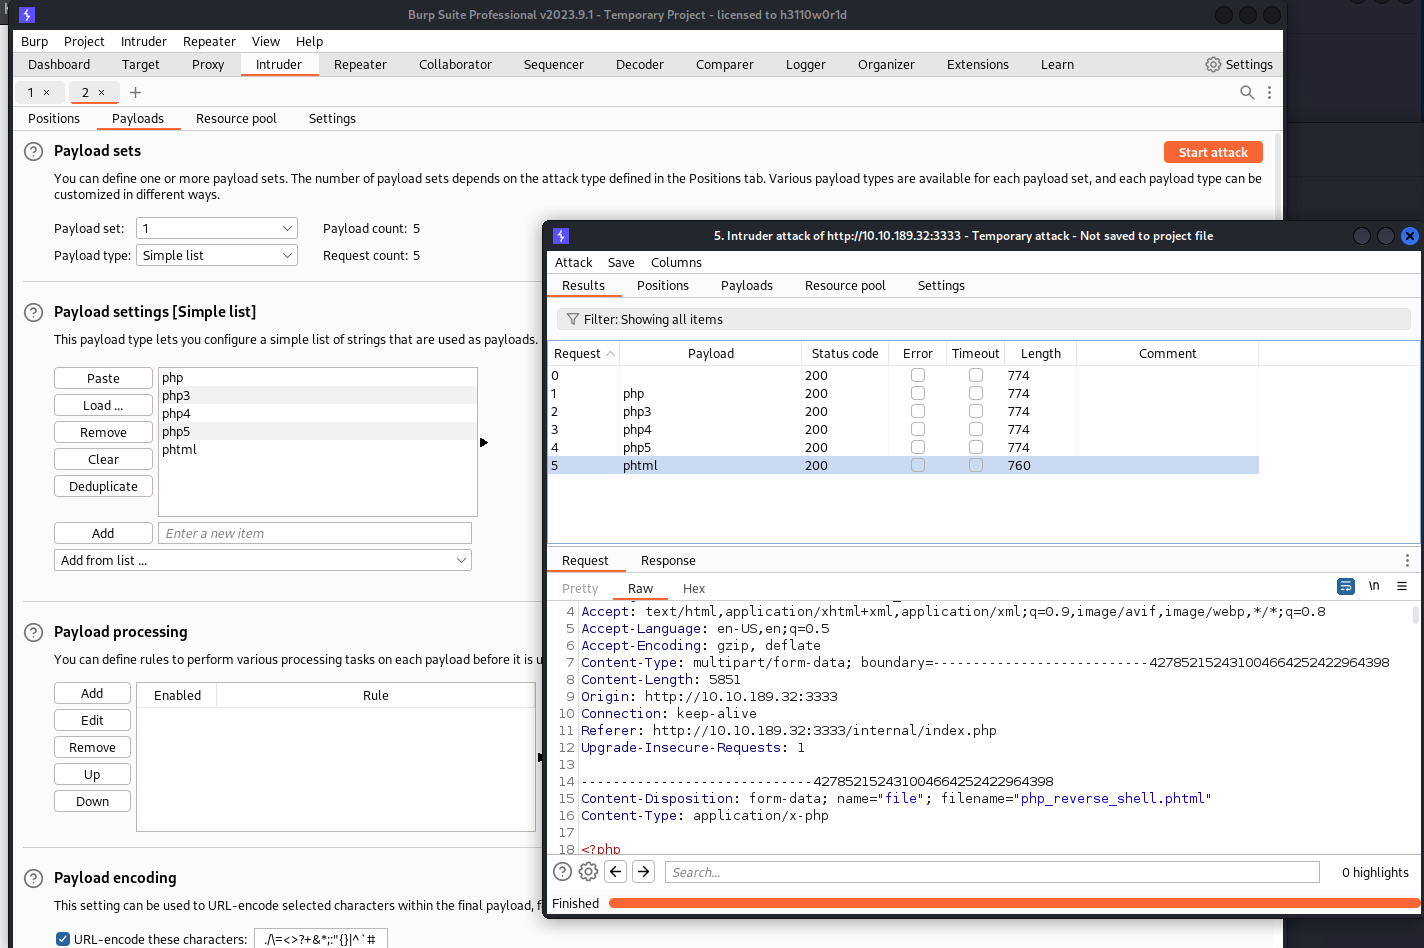
Task: Expand the Add from list dropdown
Action: point(263,560)
